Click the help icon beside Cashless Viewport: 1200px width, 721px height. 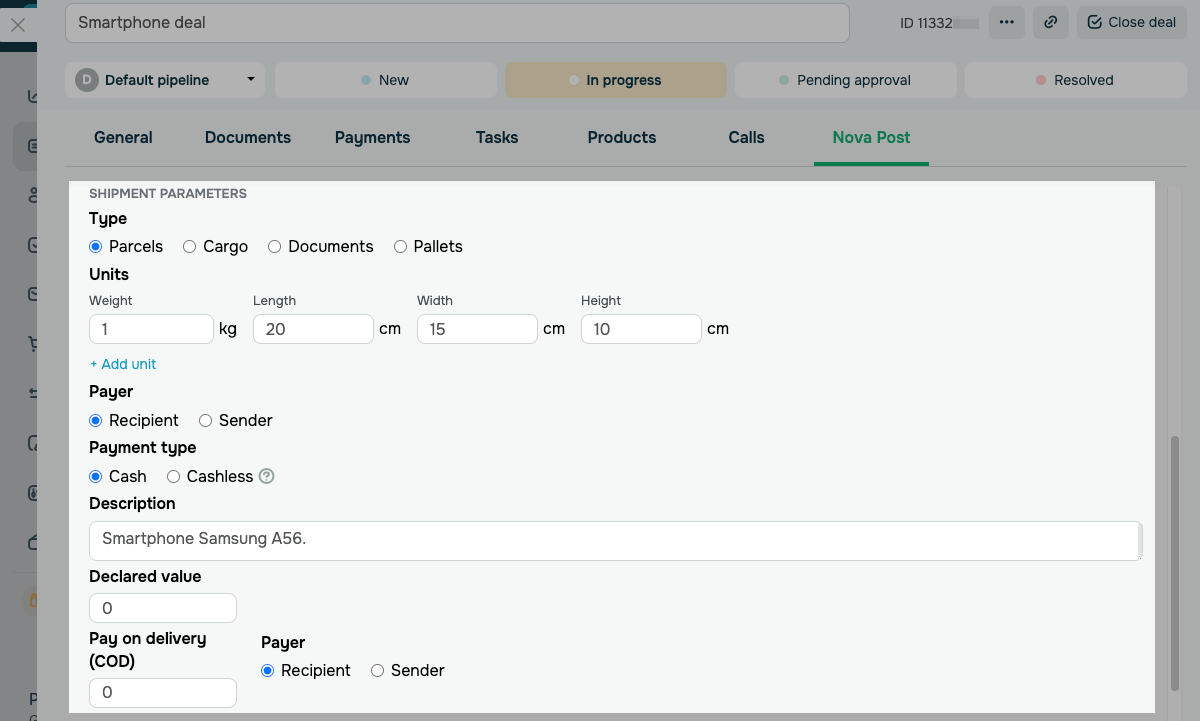point(267,477)
